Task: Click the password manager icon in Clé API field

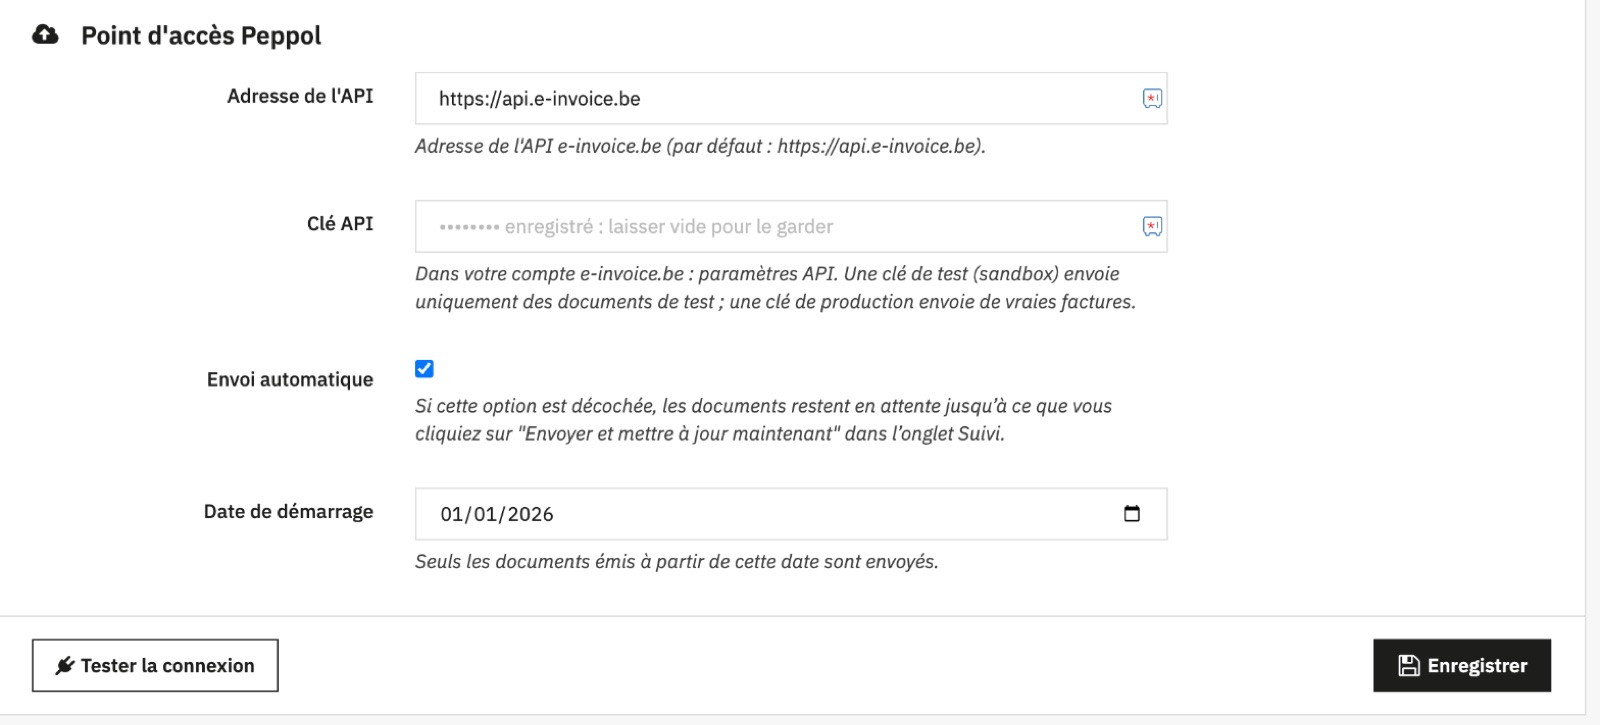Action: (1152, 226)
